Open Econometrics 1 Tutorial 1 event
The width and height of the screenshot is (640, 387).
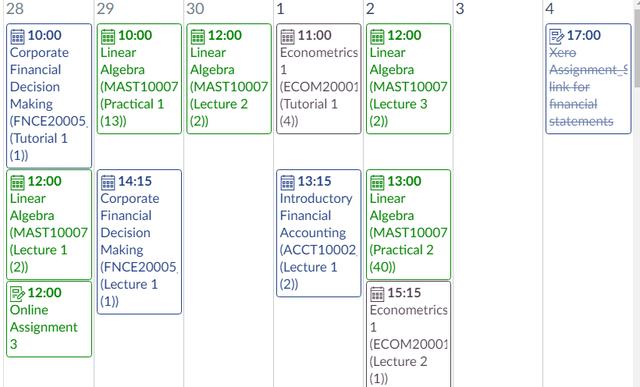(319, 78)
